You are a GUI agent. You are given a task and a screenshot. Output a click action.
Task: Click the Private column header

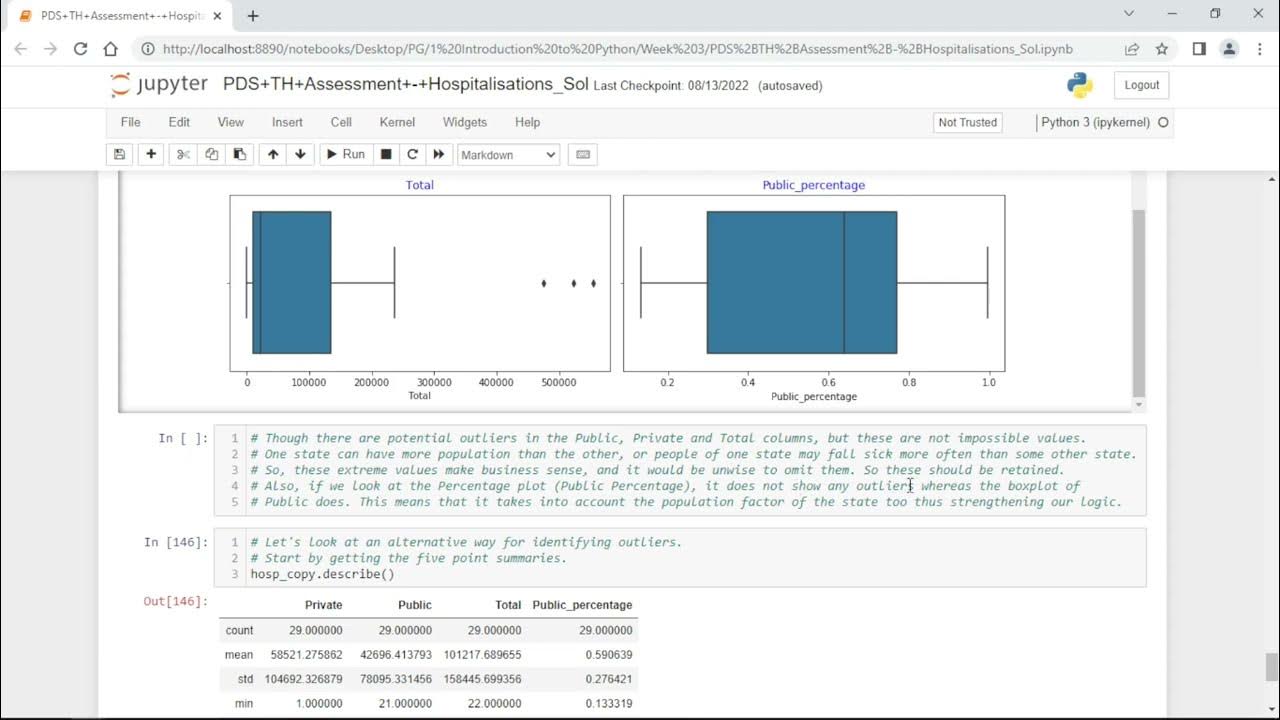click(323, 605)
